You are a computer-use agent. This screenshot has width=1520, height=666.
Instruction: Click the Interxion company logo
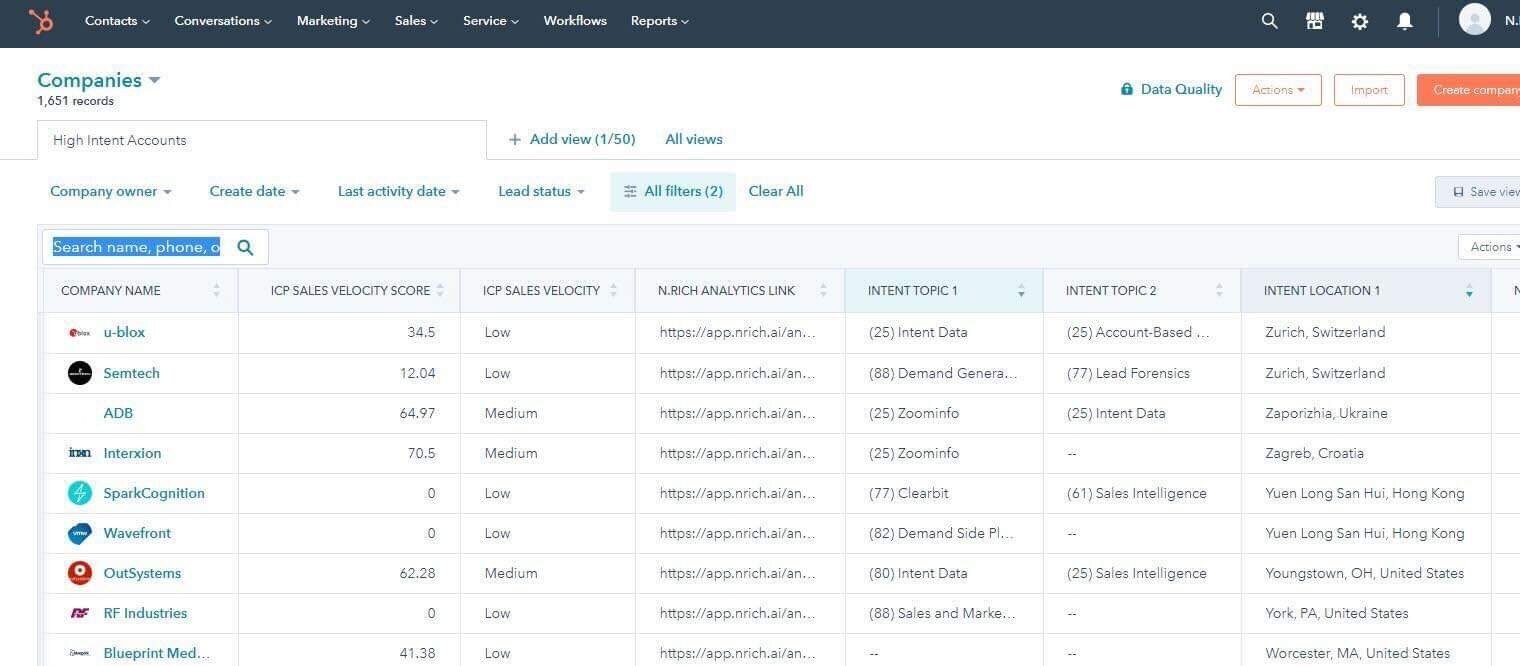click(x=80, y=453)
